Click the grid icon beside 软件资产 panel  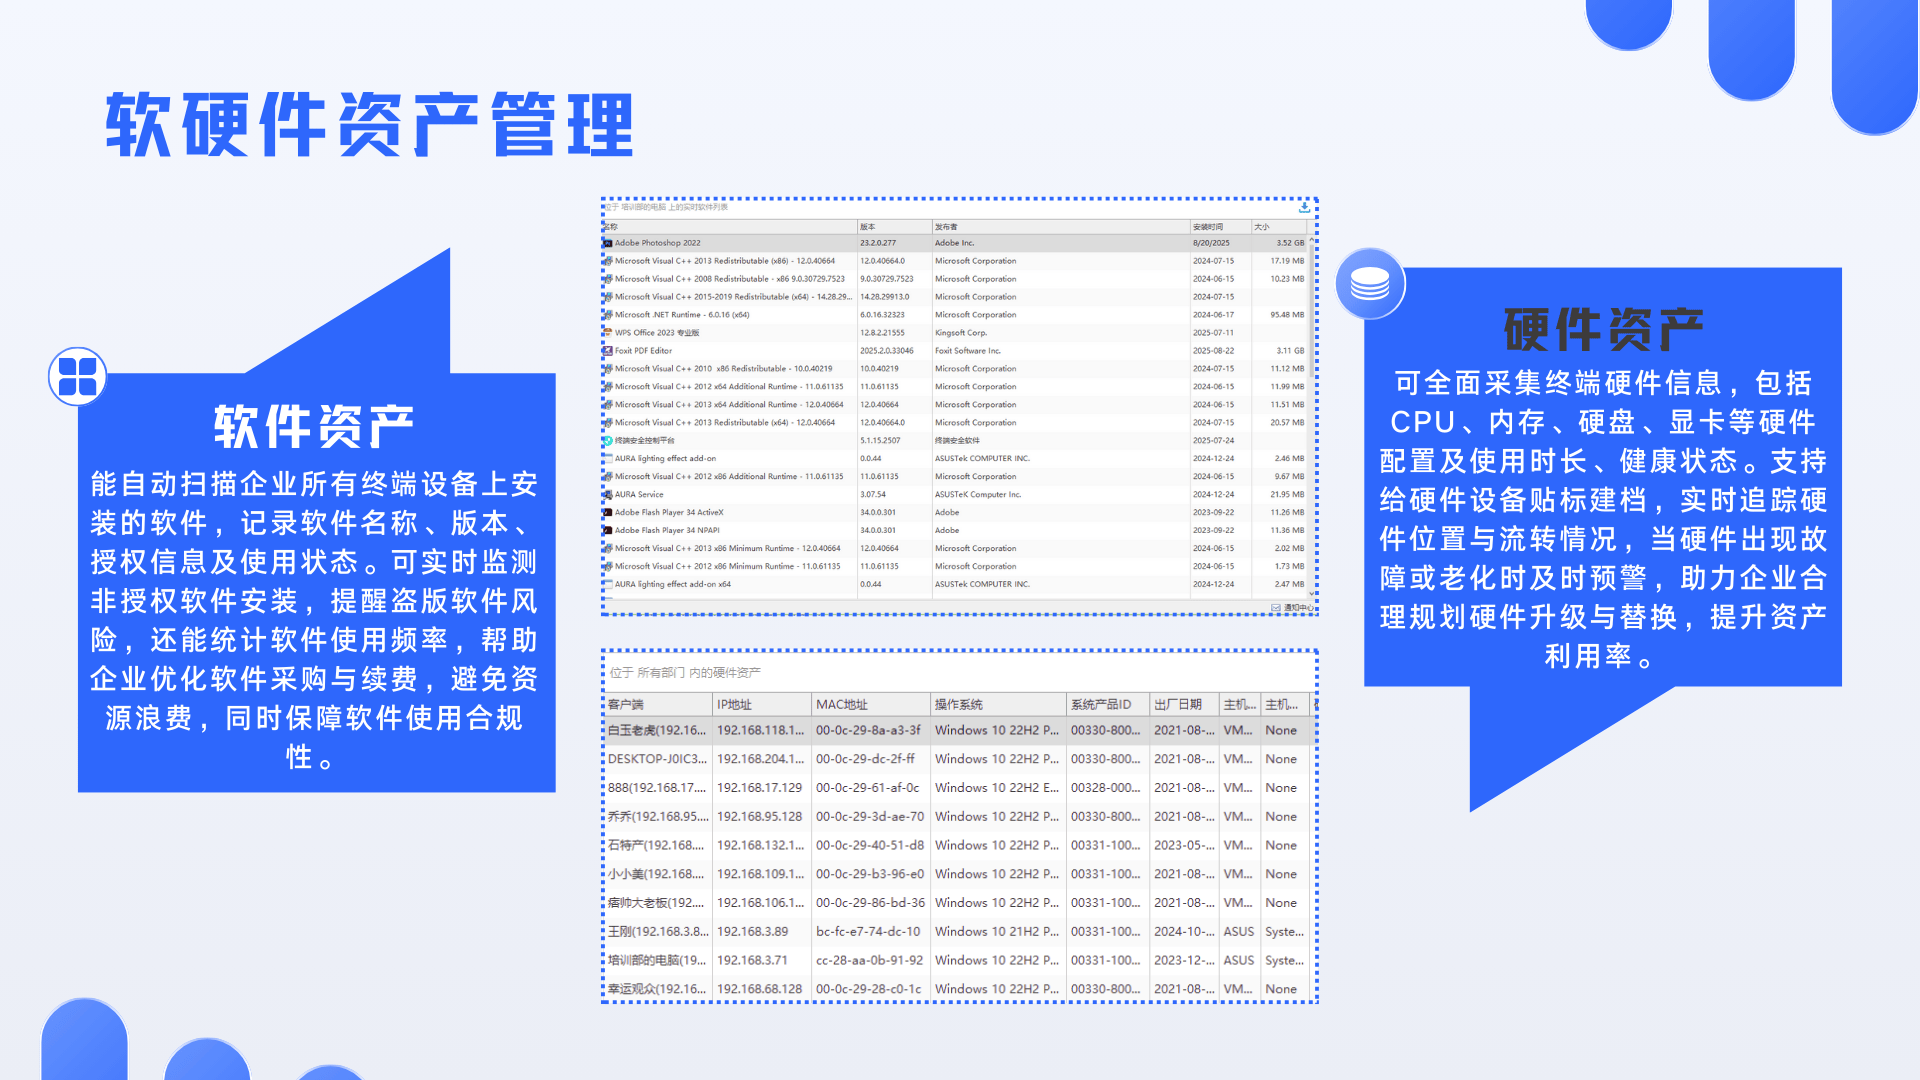(x=77, y=378)
